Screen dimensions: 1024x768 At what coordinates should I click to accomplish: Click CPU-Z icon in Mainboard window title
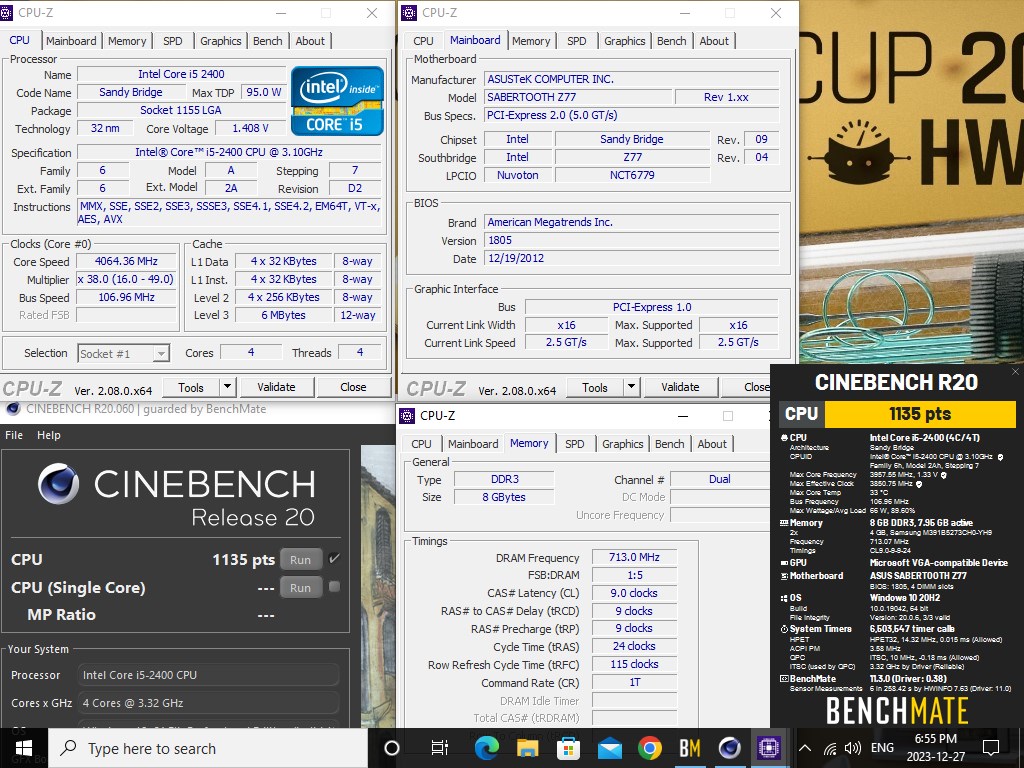(409, 12)
